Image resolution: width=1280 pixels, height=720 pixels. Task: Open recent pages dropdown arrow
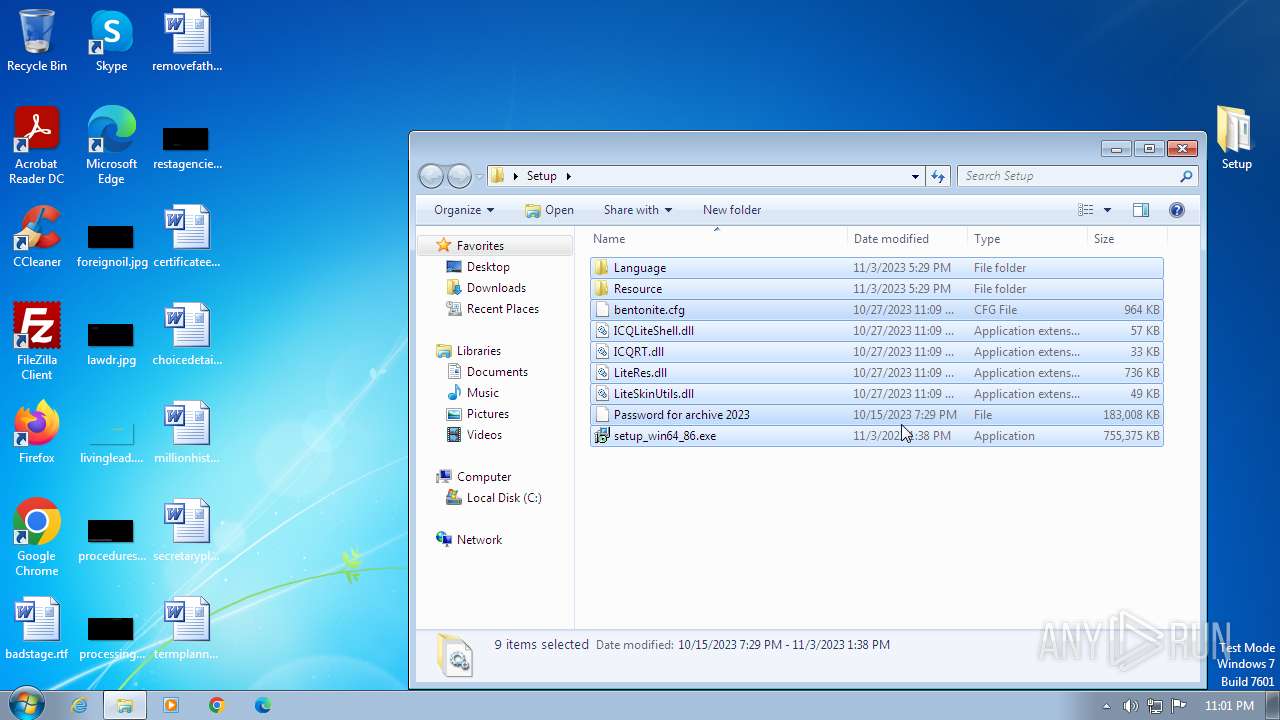pyautogui.click(x=480, y=176)
